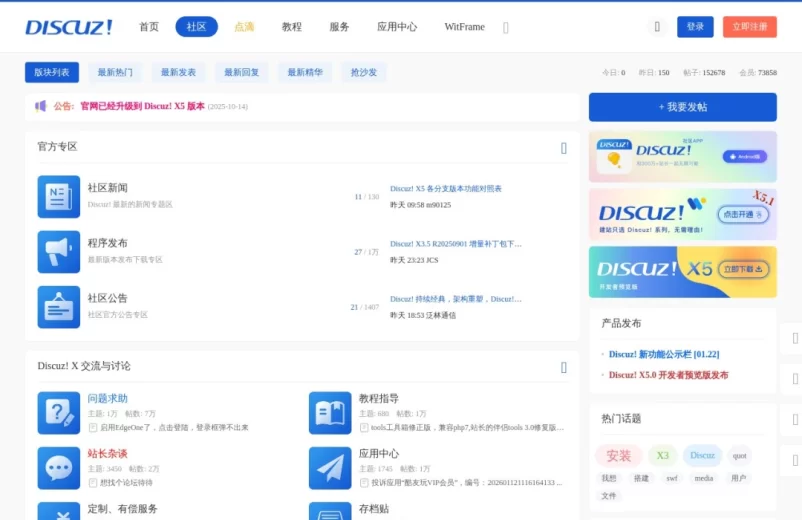Open post Discuz! X5 各分支版本功能对照表
Viewport: 802px width, 520px height.
(445, 189)
